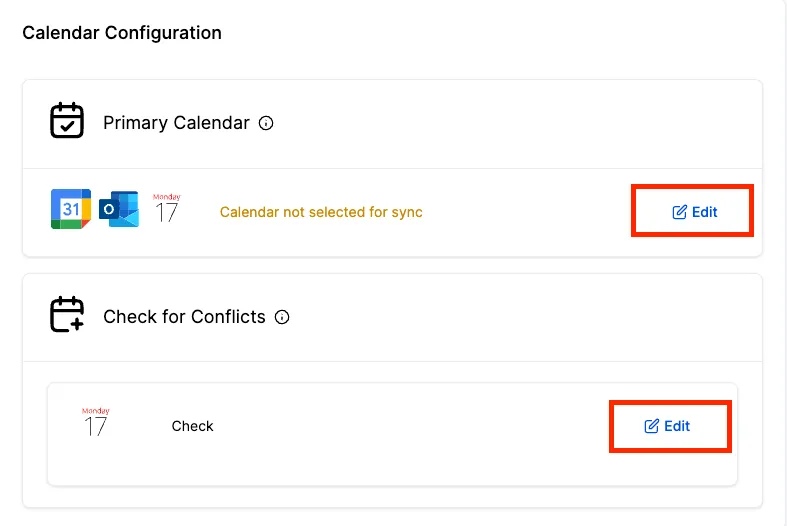This screenshot has width=787, height=526.
Task: Select the Google Calendar icon
Action: pos(71,209)
